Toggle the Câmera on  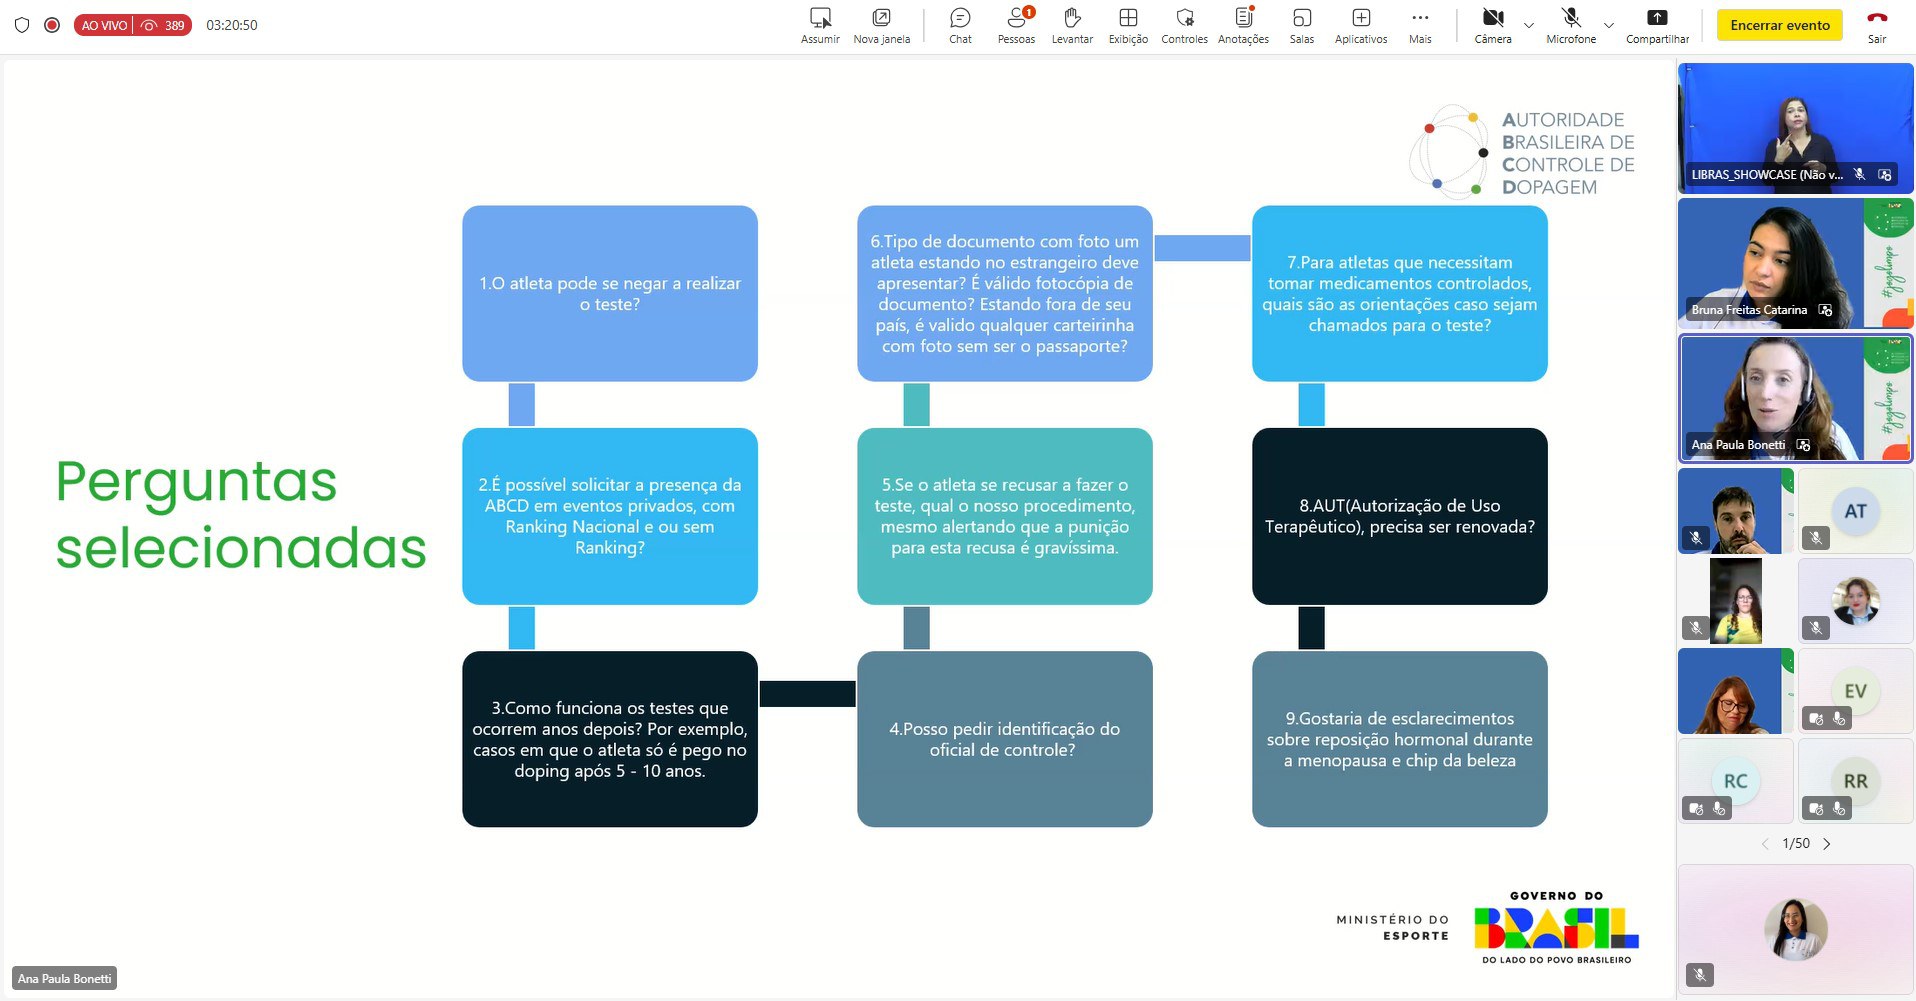1492,25
